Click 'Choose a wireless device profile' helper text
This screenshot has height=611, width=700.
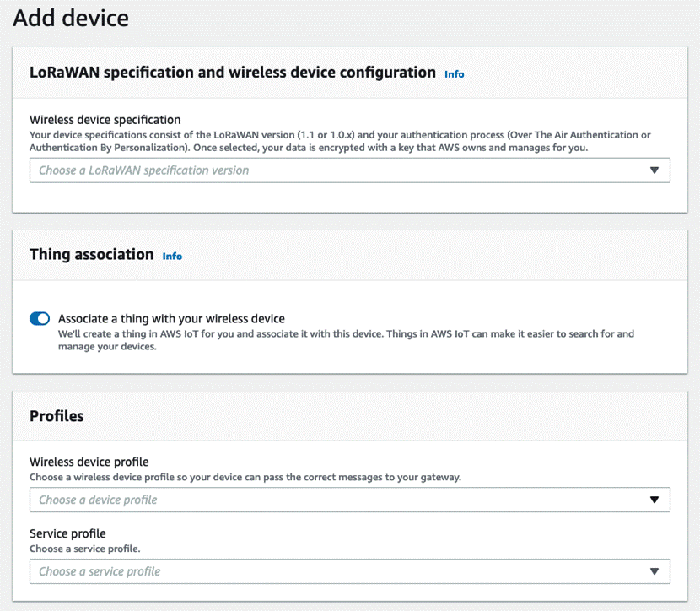245,477
